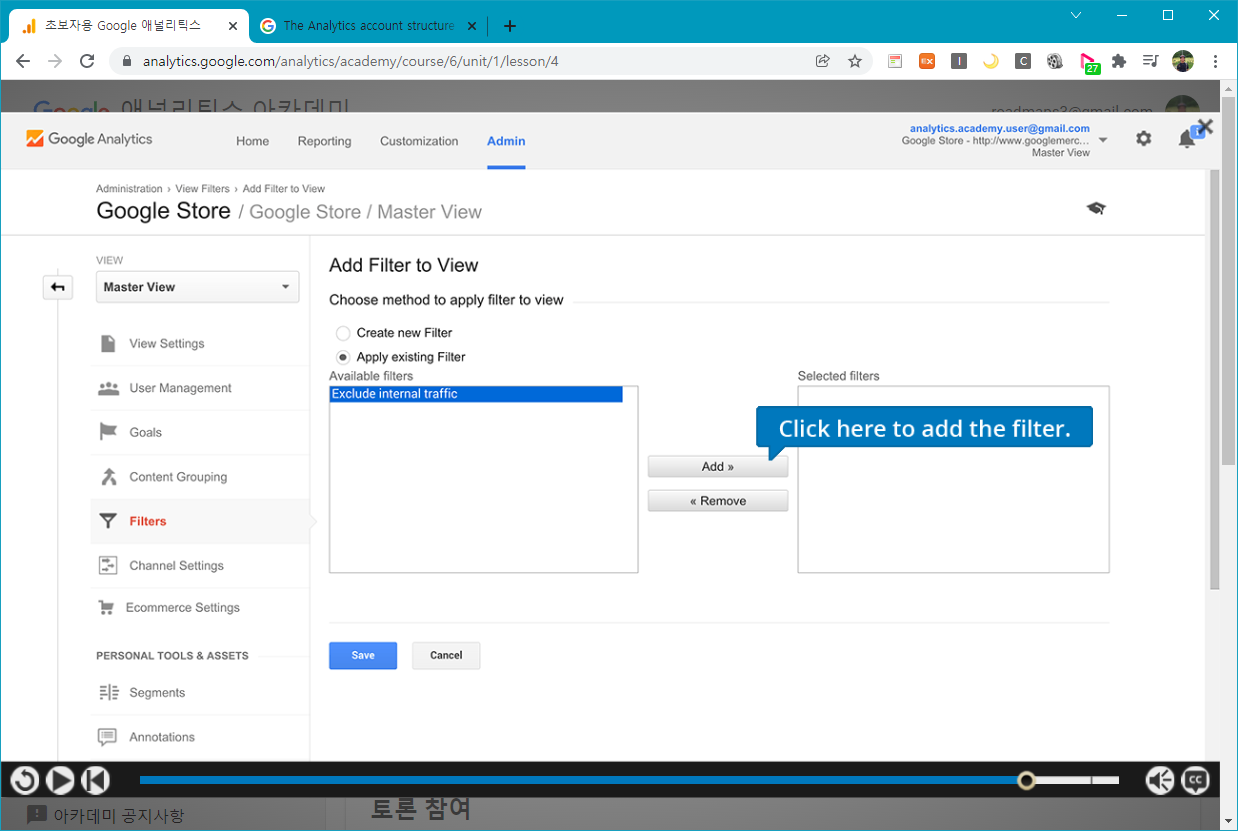Open Segments in sidebar
The image size is (1238, 831).
157,693
